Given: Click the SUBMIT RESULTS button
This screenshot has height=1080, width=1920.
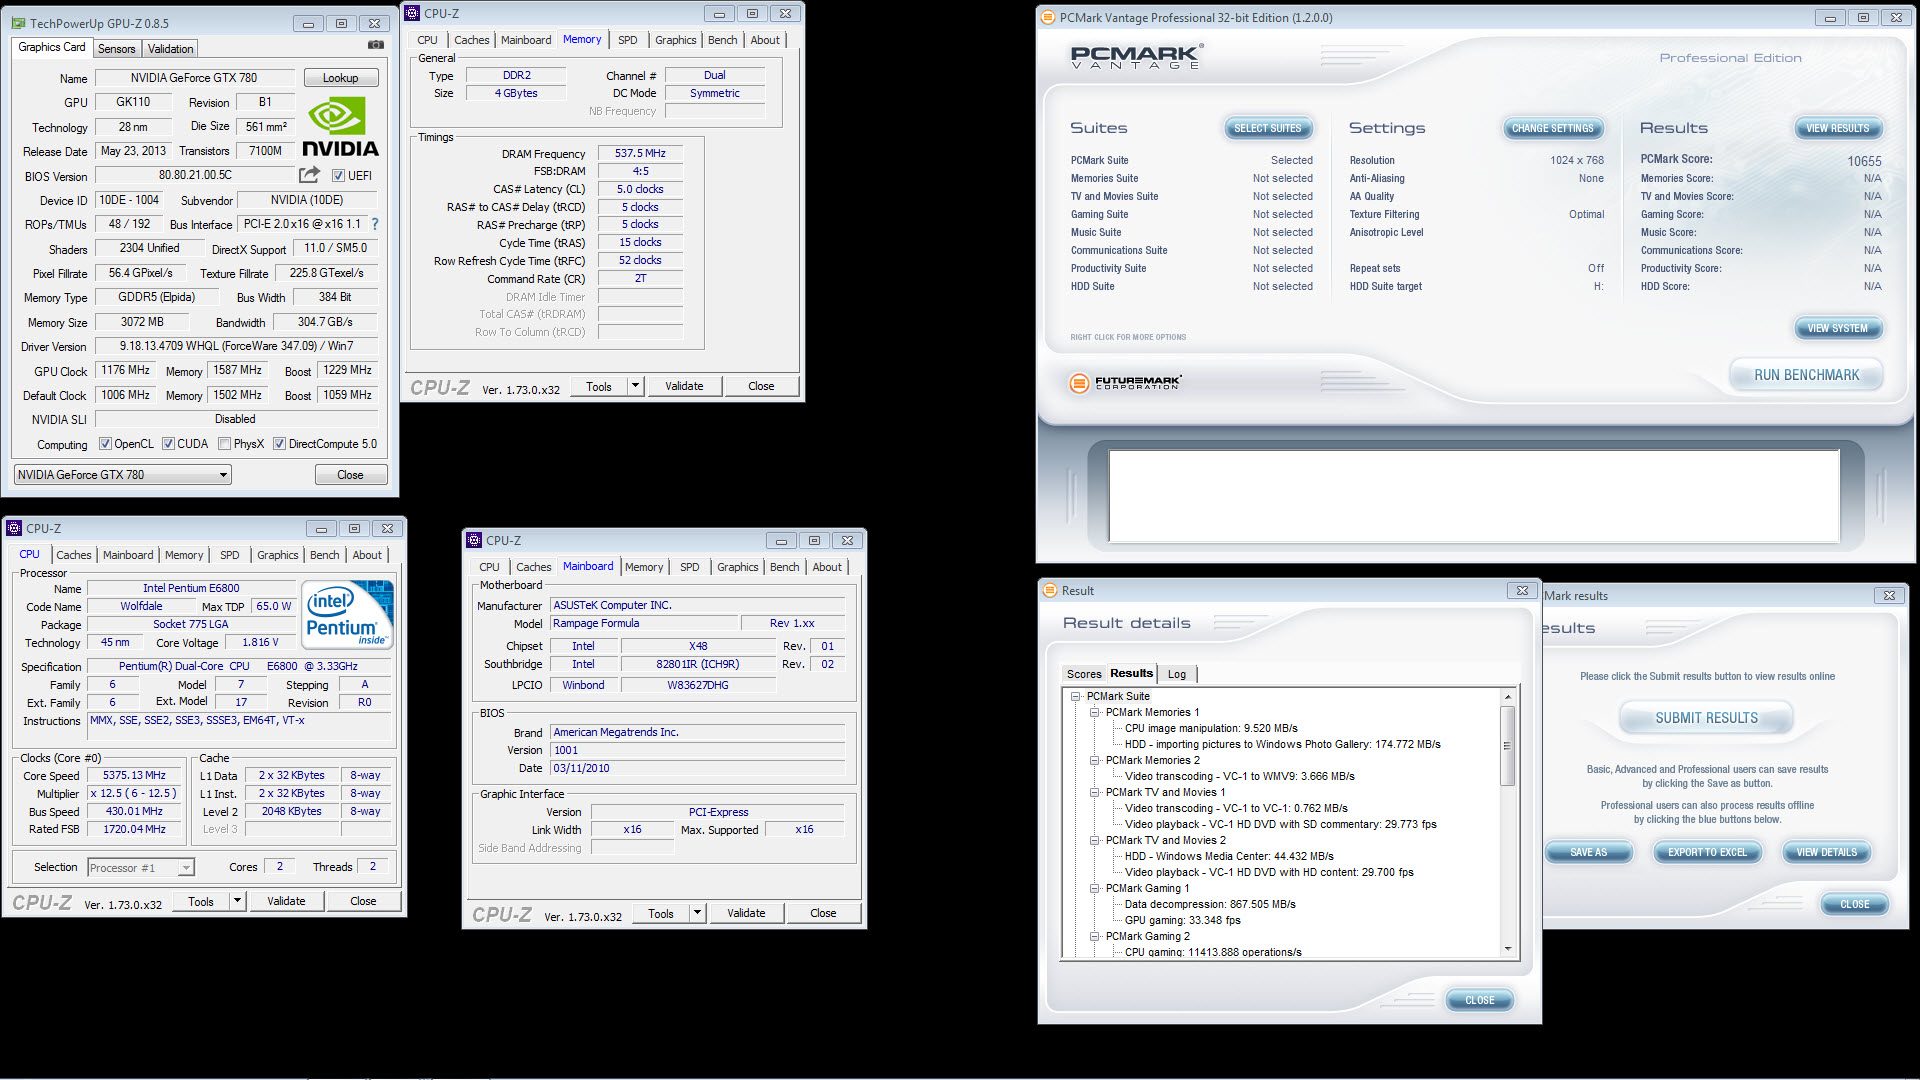Looking at the screenshot, I should pyautogui.click(x=1706, y=718).
